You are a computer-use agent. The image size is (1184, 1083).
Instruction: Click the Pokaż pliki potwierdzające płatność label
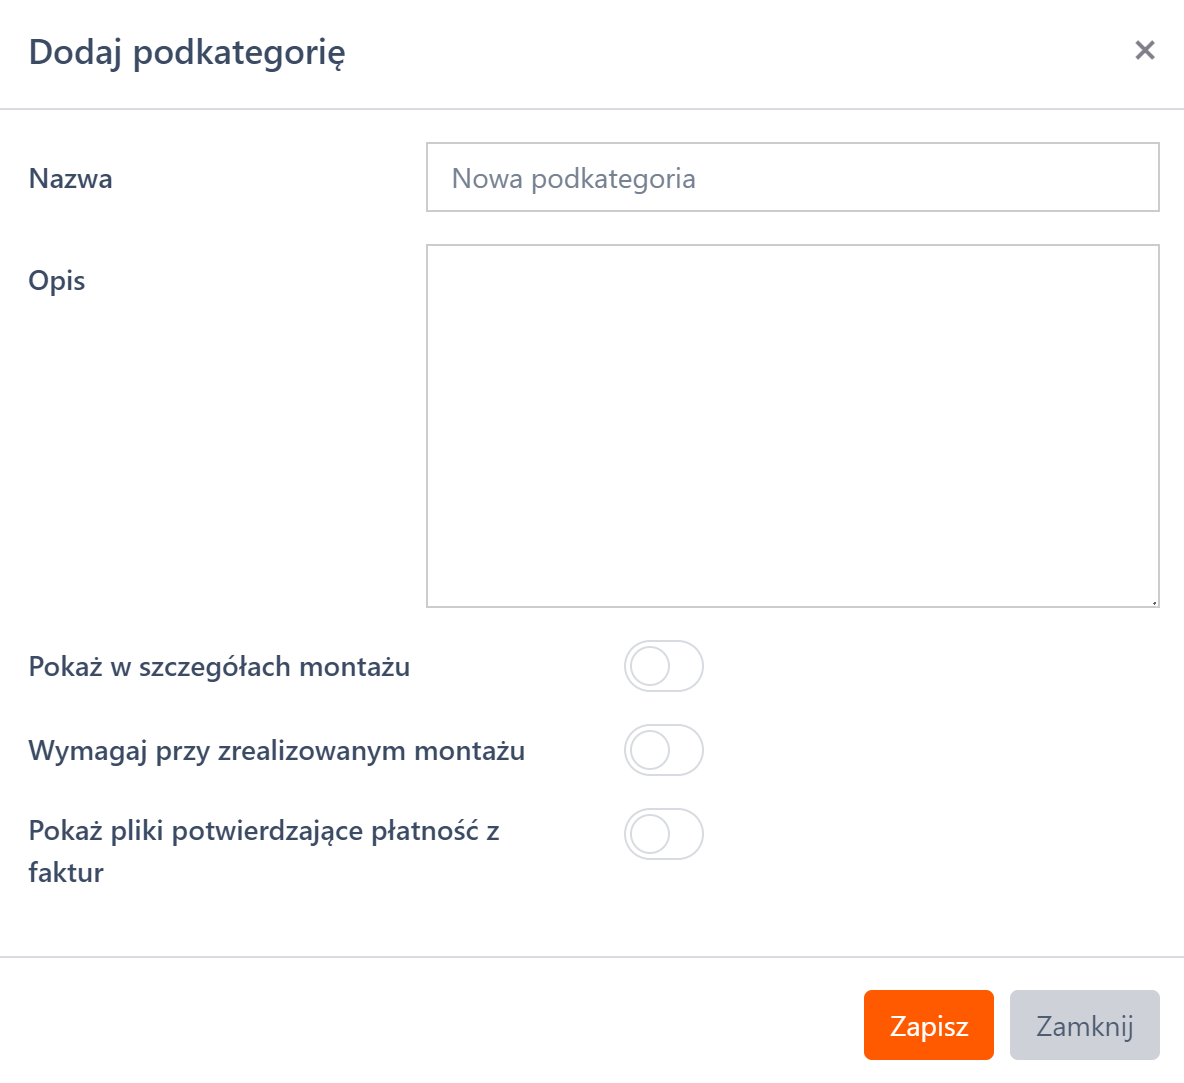click(264, 832)
